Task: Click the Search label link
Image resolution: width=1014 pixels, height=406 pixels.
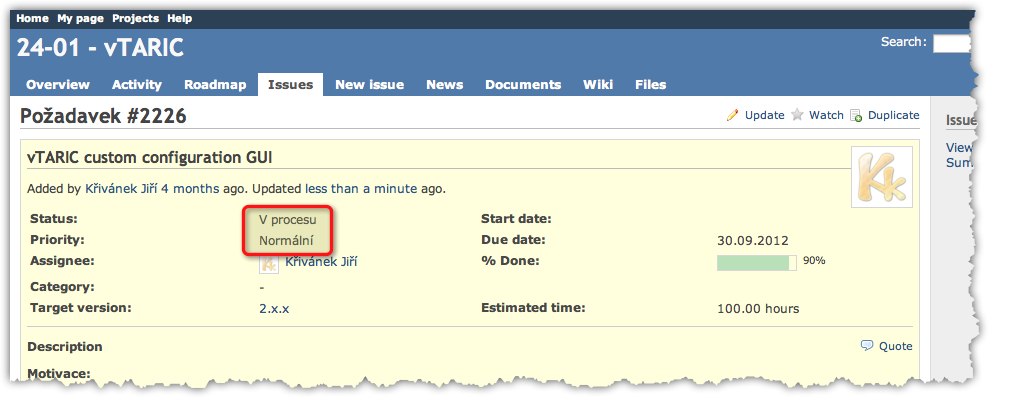Action: (x=903, y=42)
